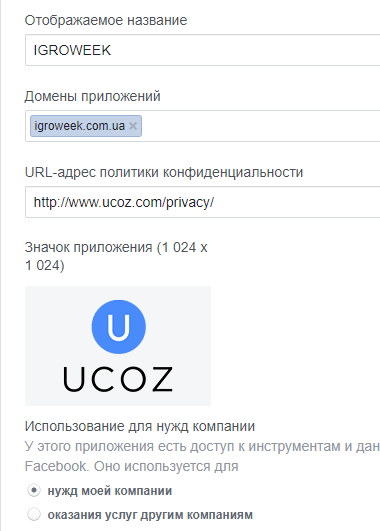Remove the igroweek.com.ua domain tag
The height and width of the screenshot is (531, 380).
(x=133, y=126)
